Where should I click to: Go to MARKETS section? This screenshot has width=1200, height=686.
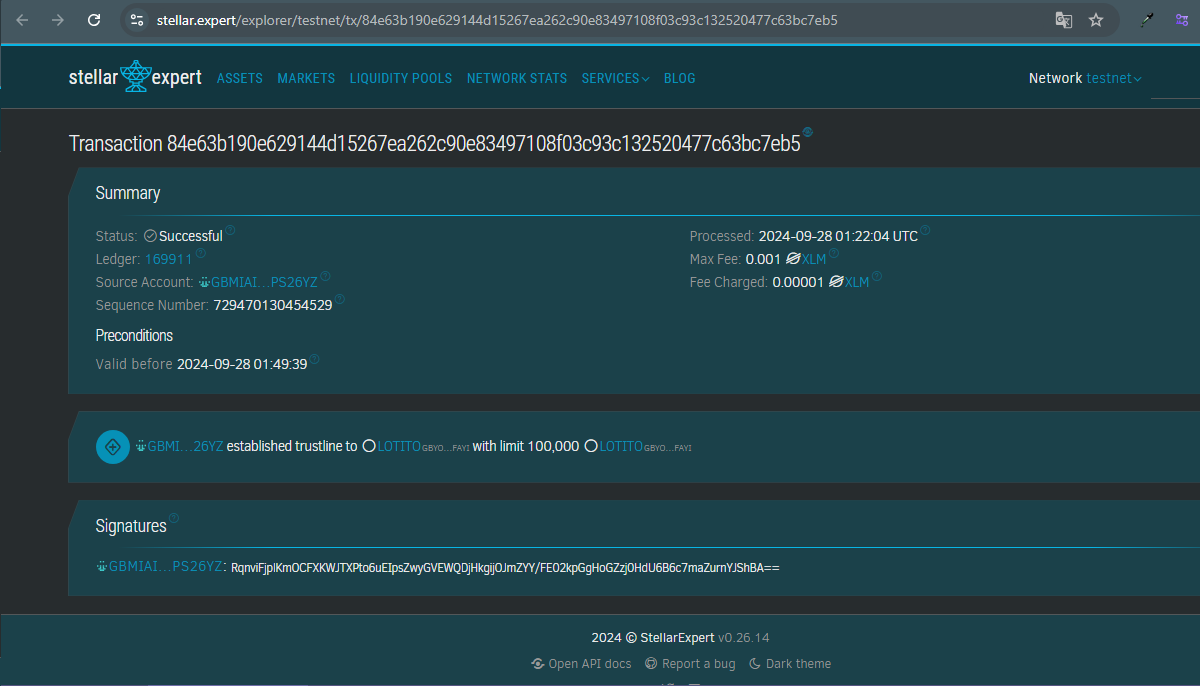coord(306,78)
